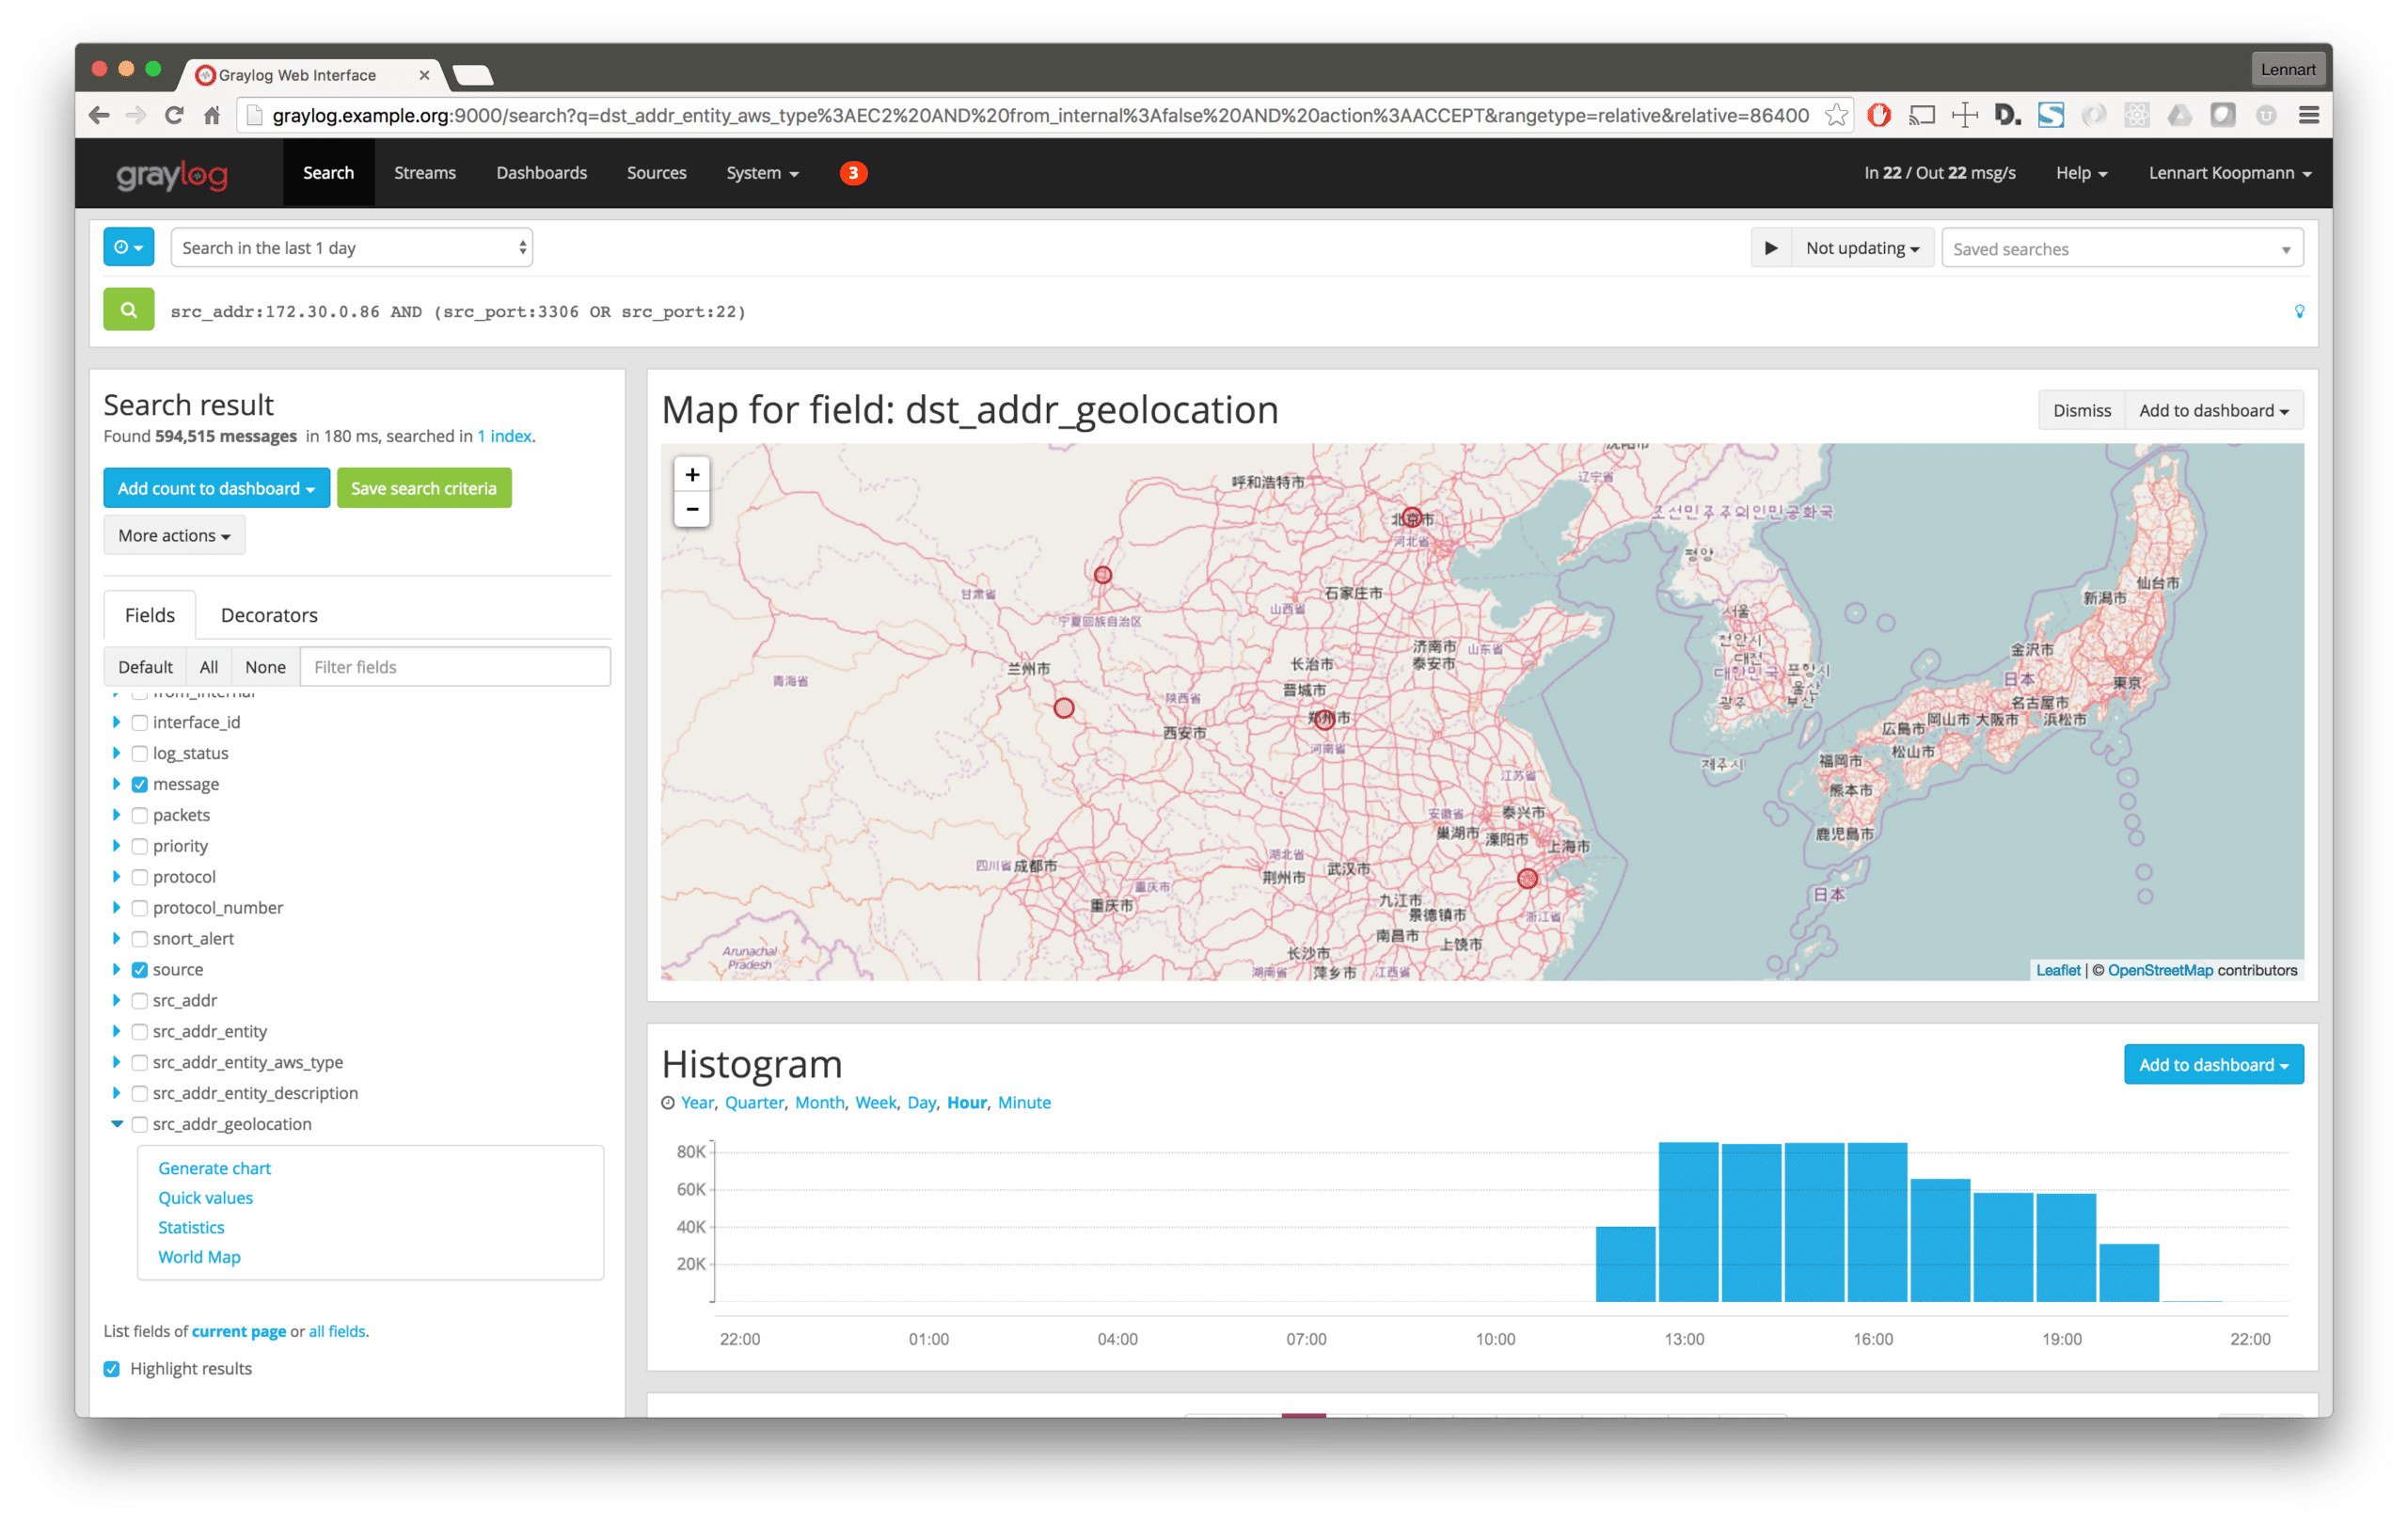Zoom out on the map
This screenshot has width=2408, height=1525.
click(692, 509)
